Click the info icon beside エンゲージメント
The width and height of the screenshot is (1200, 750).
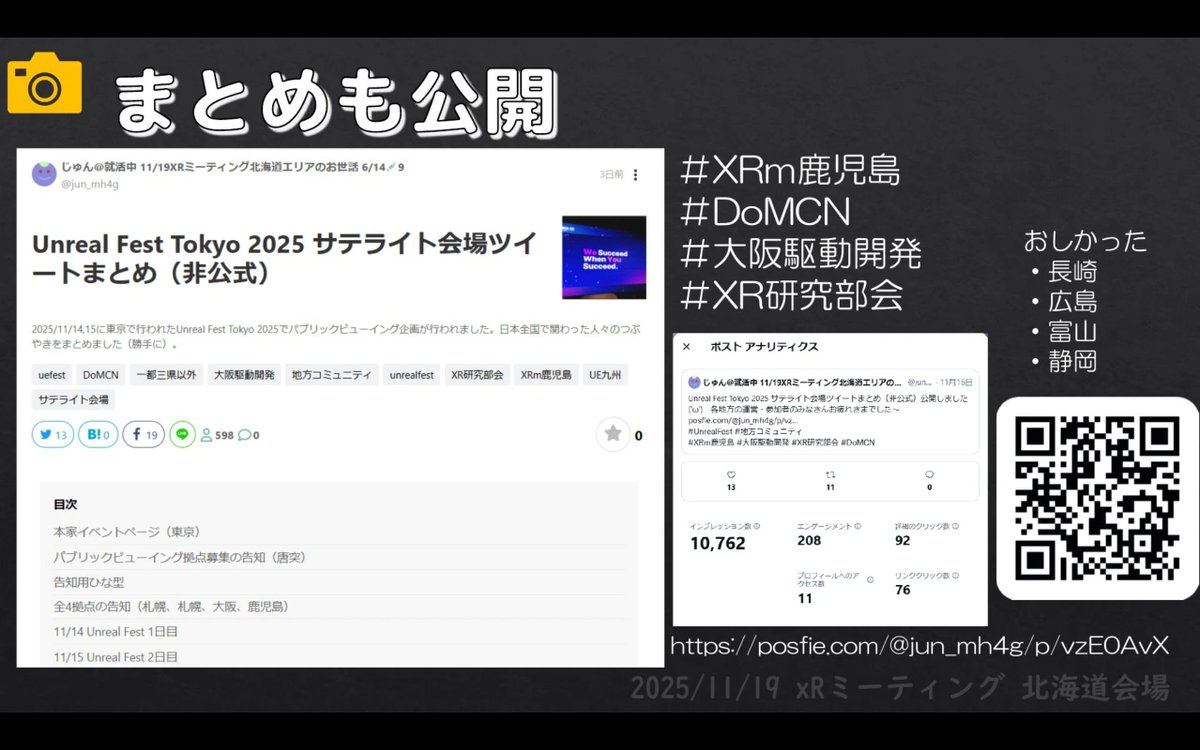pyautogui.click(x=858, y=526)
